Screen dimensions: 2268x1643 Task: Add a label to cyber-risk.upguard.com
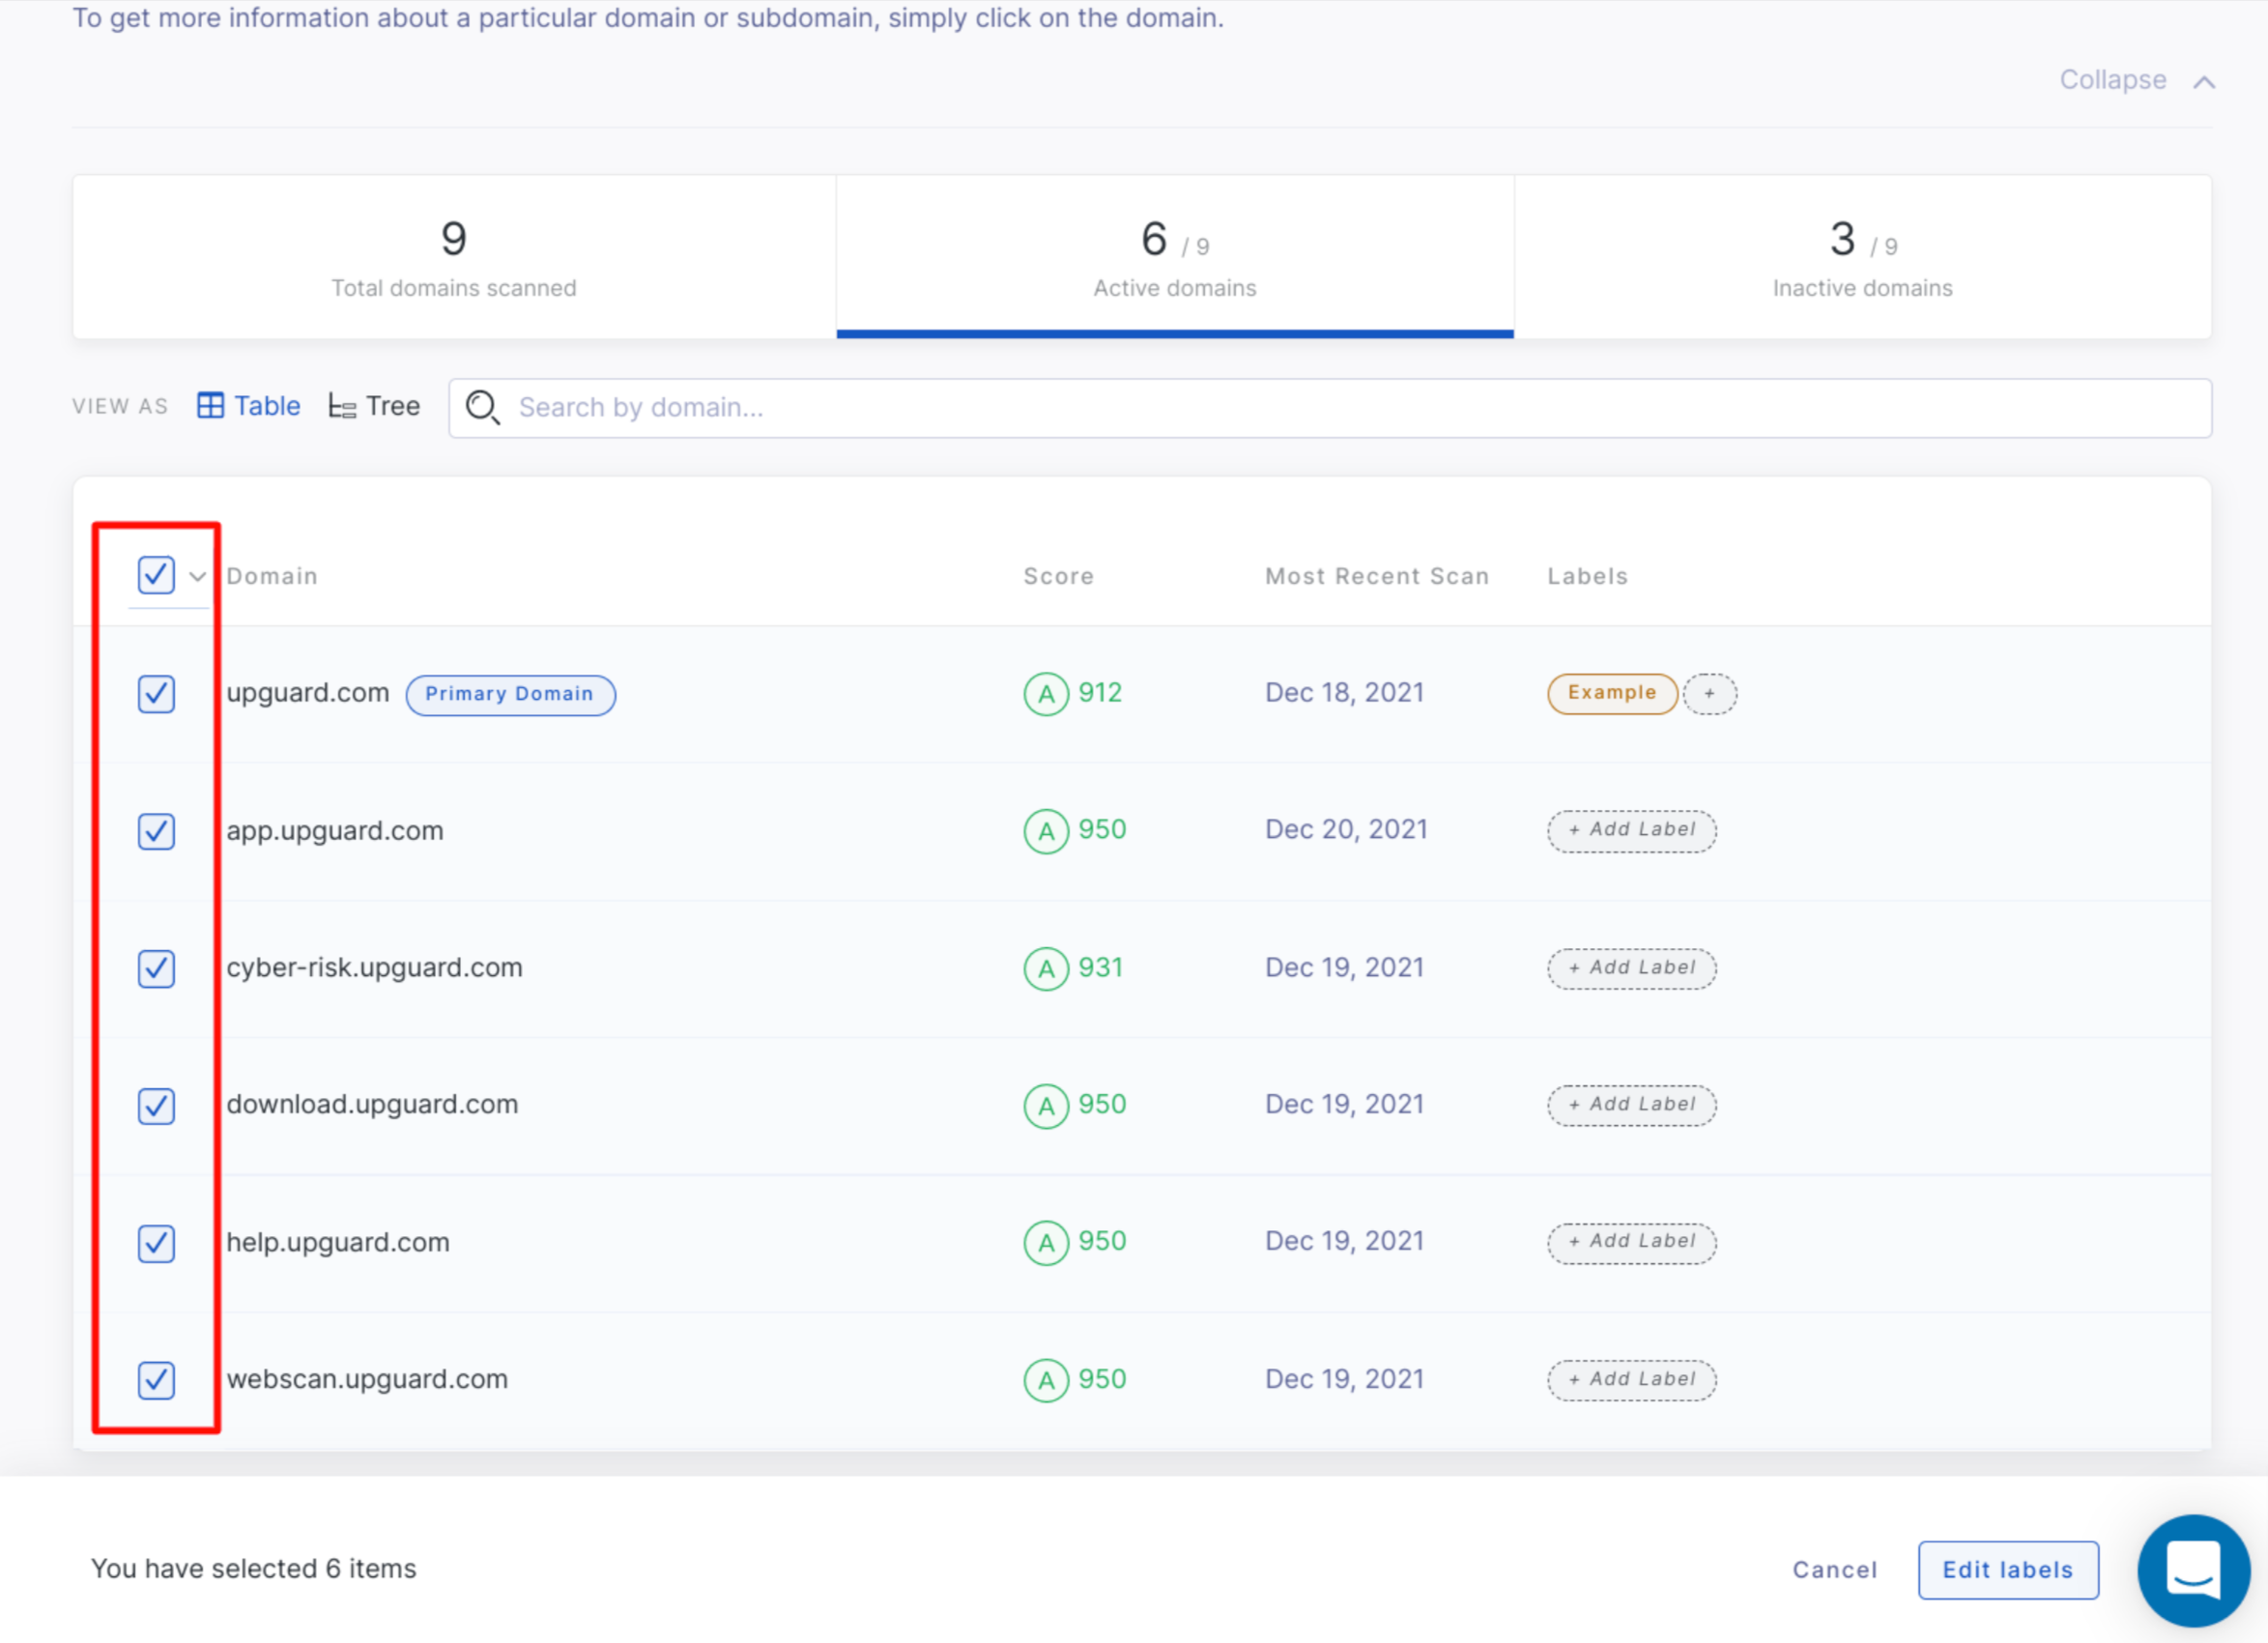tap(1632, 968)
